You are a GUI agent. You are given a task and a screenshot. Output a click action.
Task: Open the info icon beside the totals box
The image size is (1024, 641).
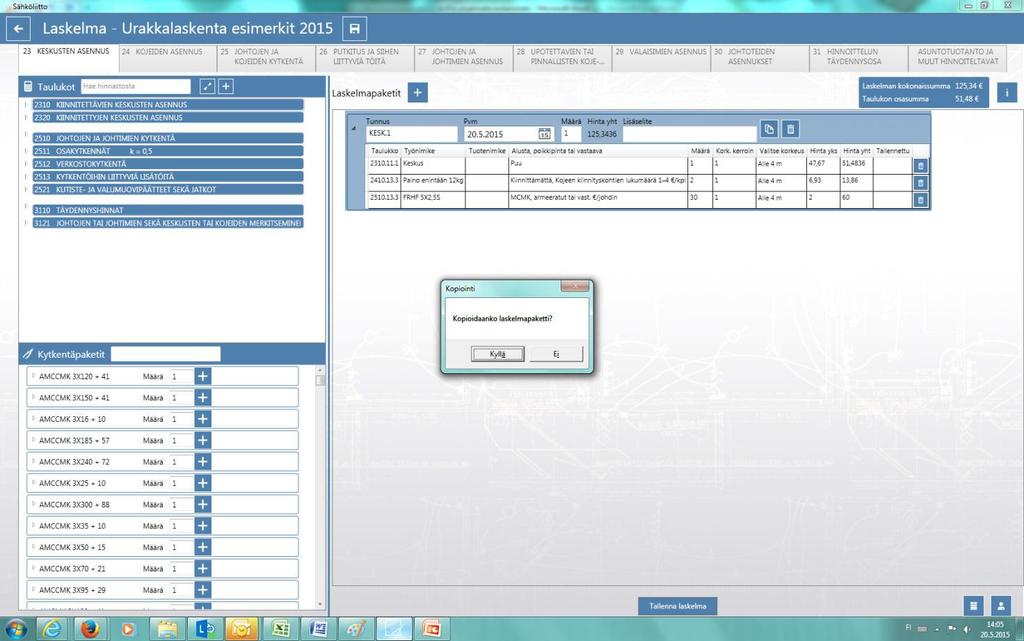[1006, 93]
